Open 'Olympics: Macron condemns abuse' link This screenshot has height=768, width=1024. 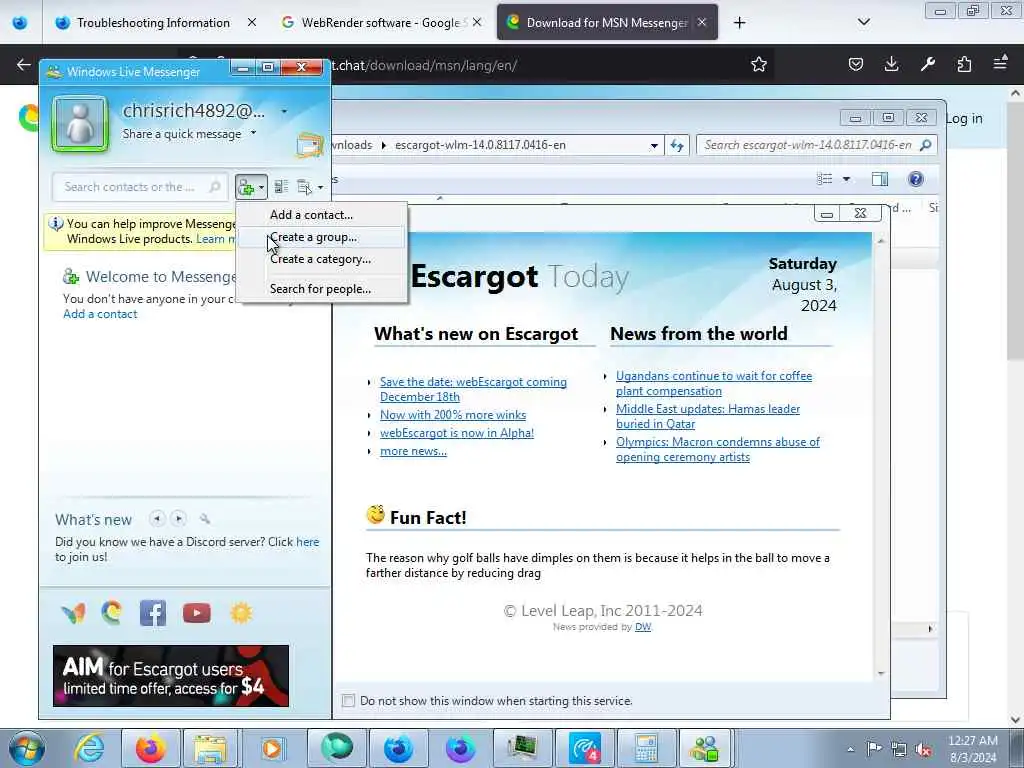pos(717,449)
